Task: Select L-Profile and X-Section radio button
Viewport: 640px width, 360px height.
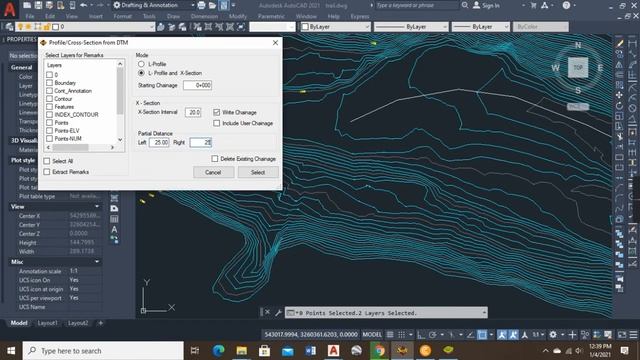Action: [x=141, y=73]
